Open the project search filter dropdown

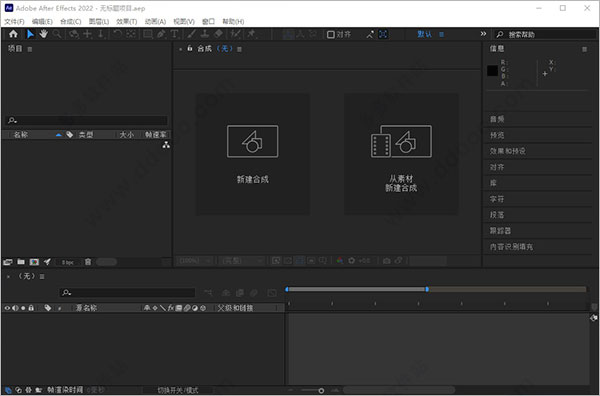[12, 120]
